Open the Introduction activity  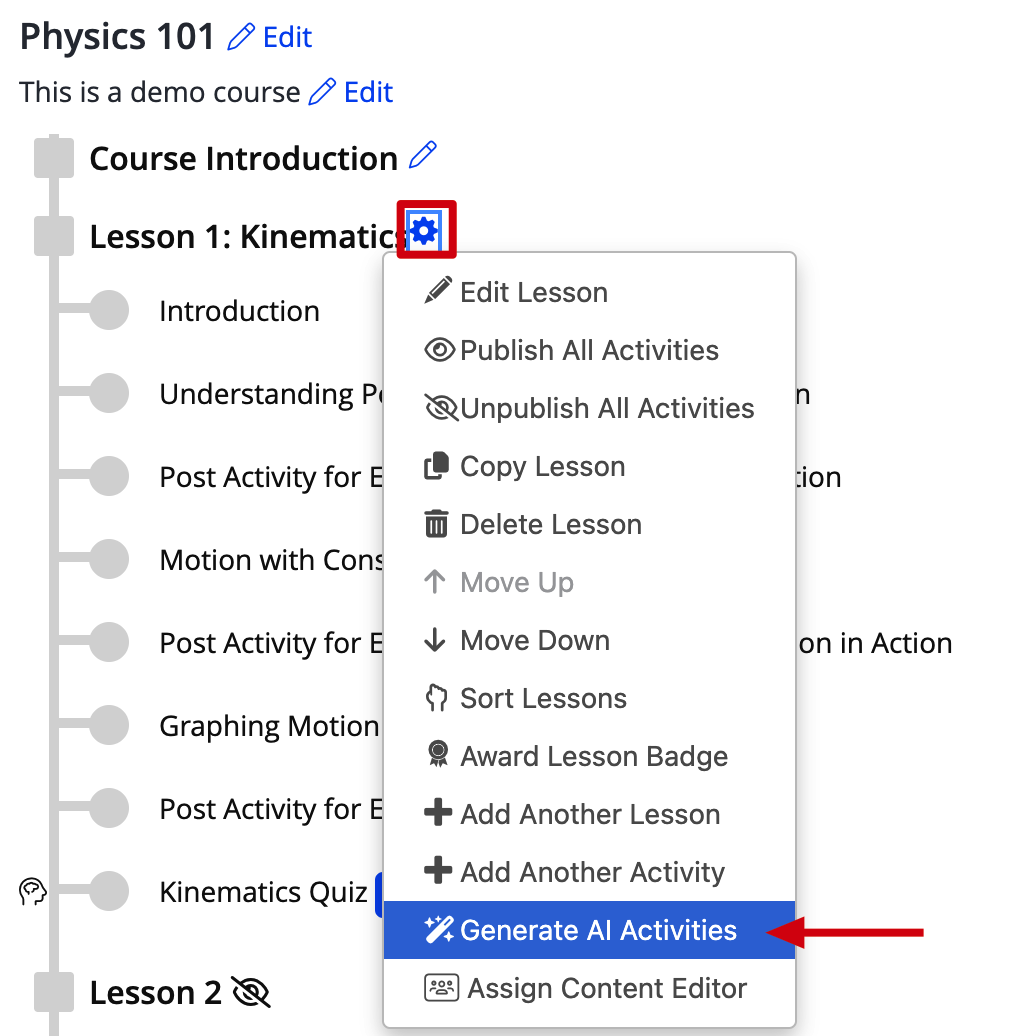pos(239,311)
